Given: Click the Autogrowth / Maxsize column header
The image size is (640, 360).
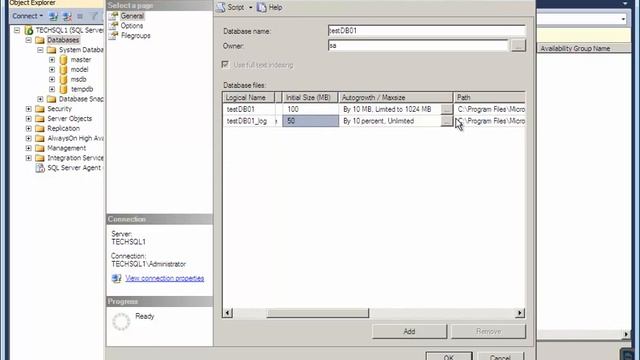Looking at the screenshot, I should [x=396, y=98].
